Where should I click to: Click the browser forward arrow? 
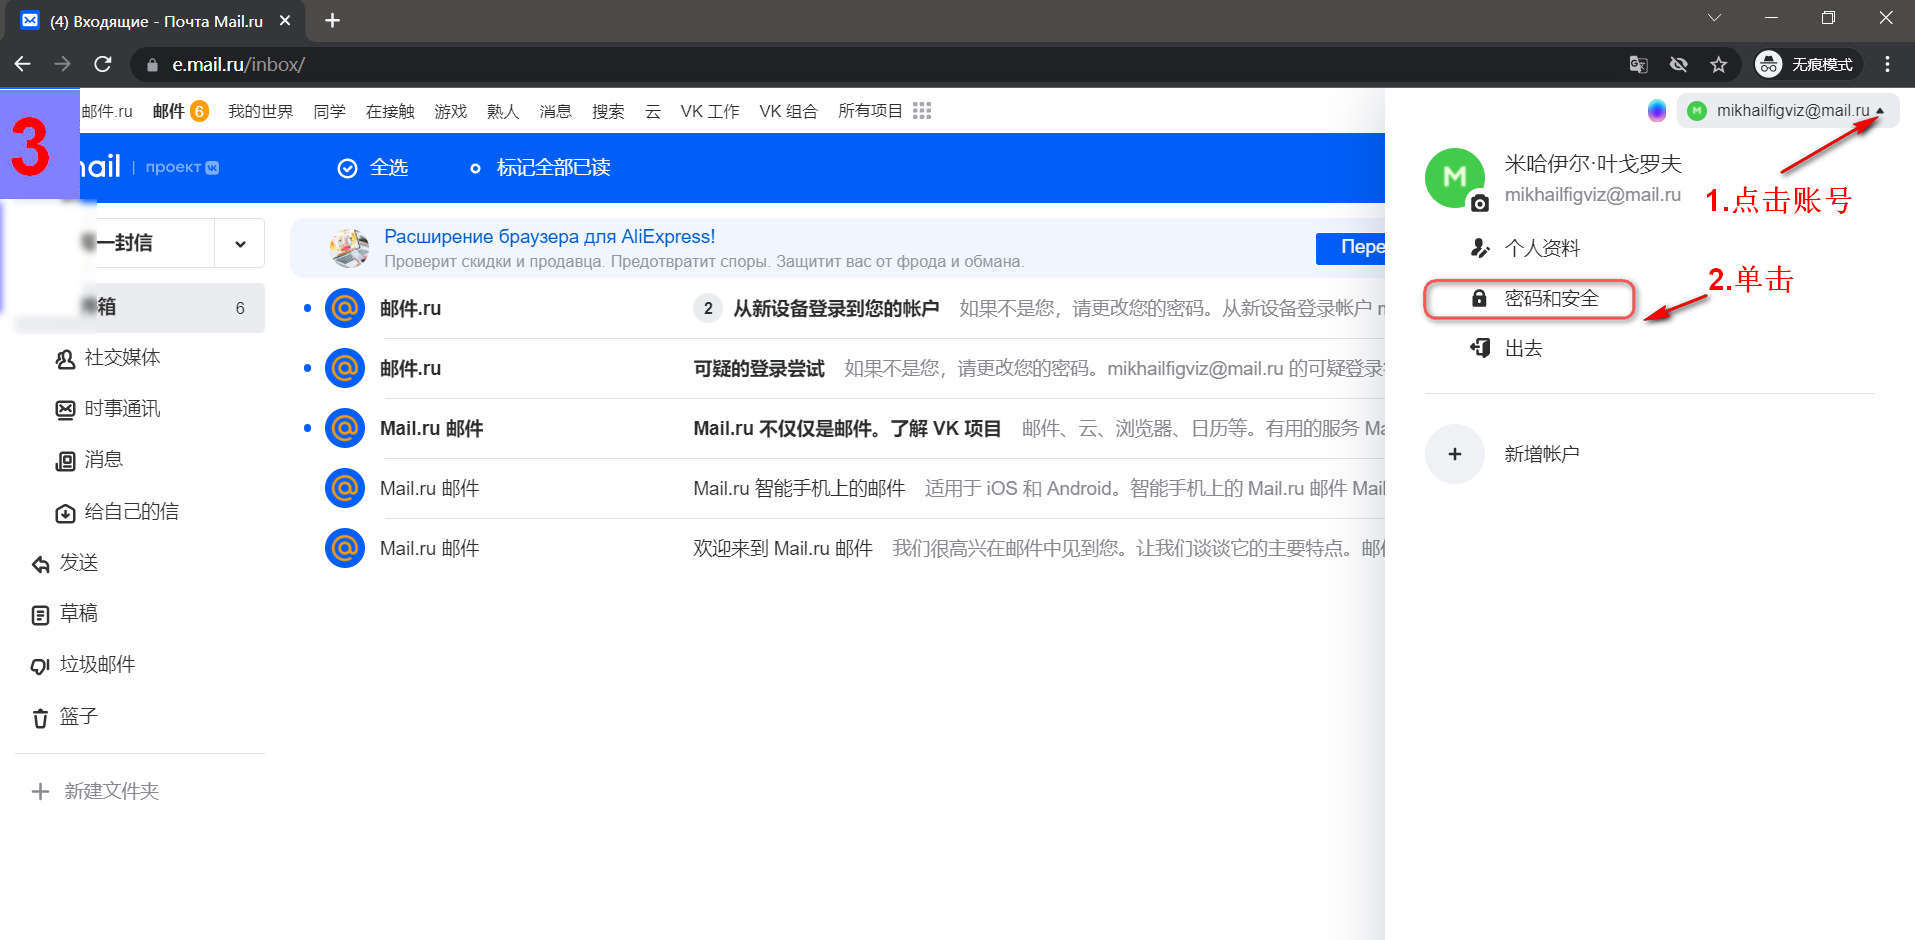(x=62, y=64)
